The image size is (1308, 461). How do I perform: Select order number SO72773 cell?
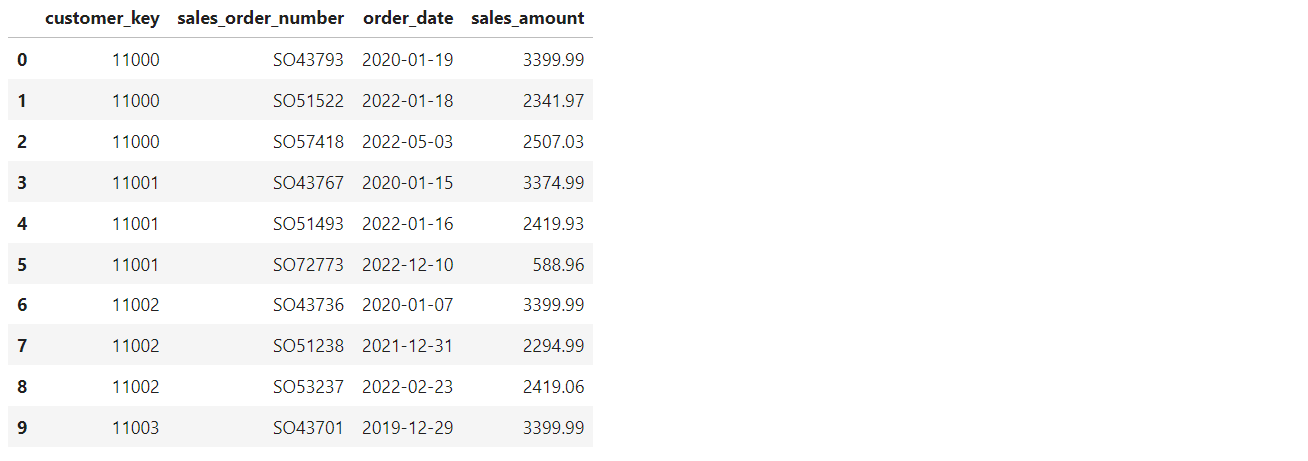pos(309,265)
